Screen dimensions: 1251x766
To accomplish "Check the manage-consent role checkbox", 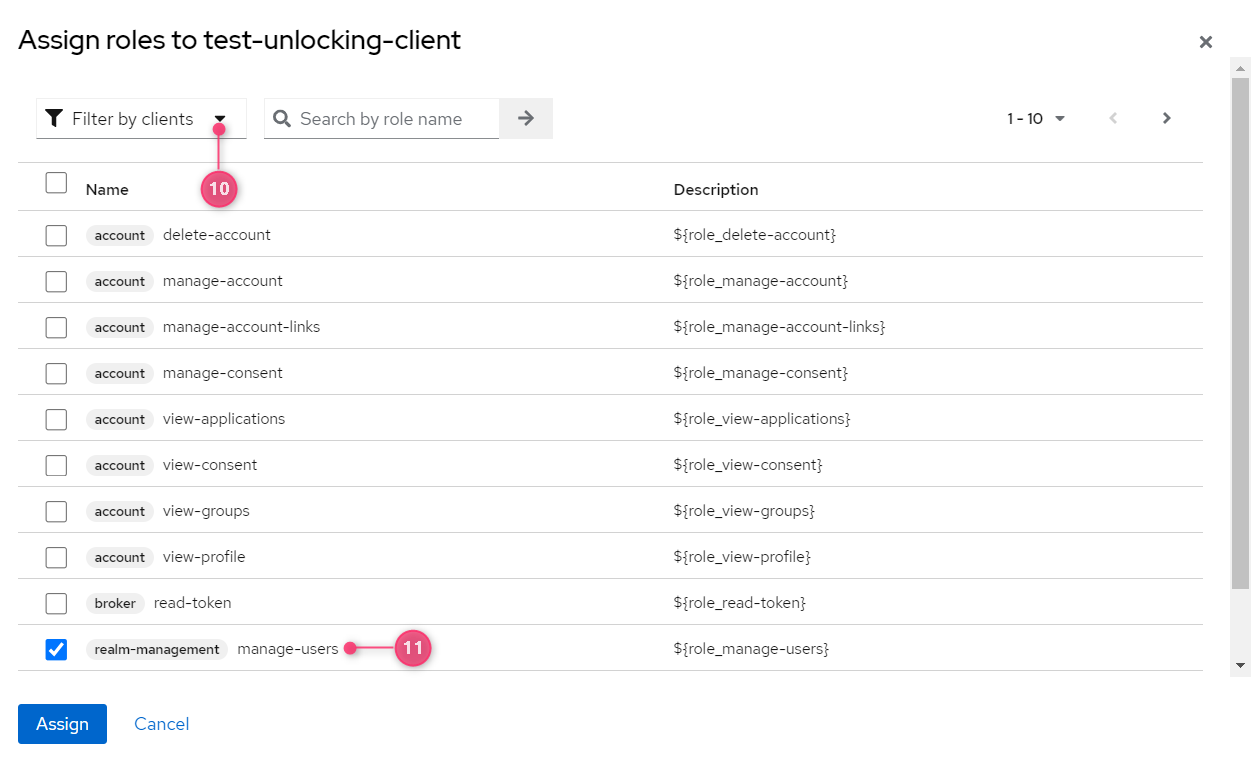I will pos(56,373).
